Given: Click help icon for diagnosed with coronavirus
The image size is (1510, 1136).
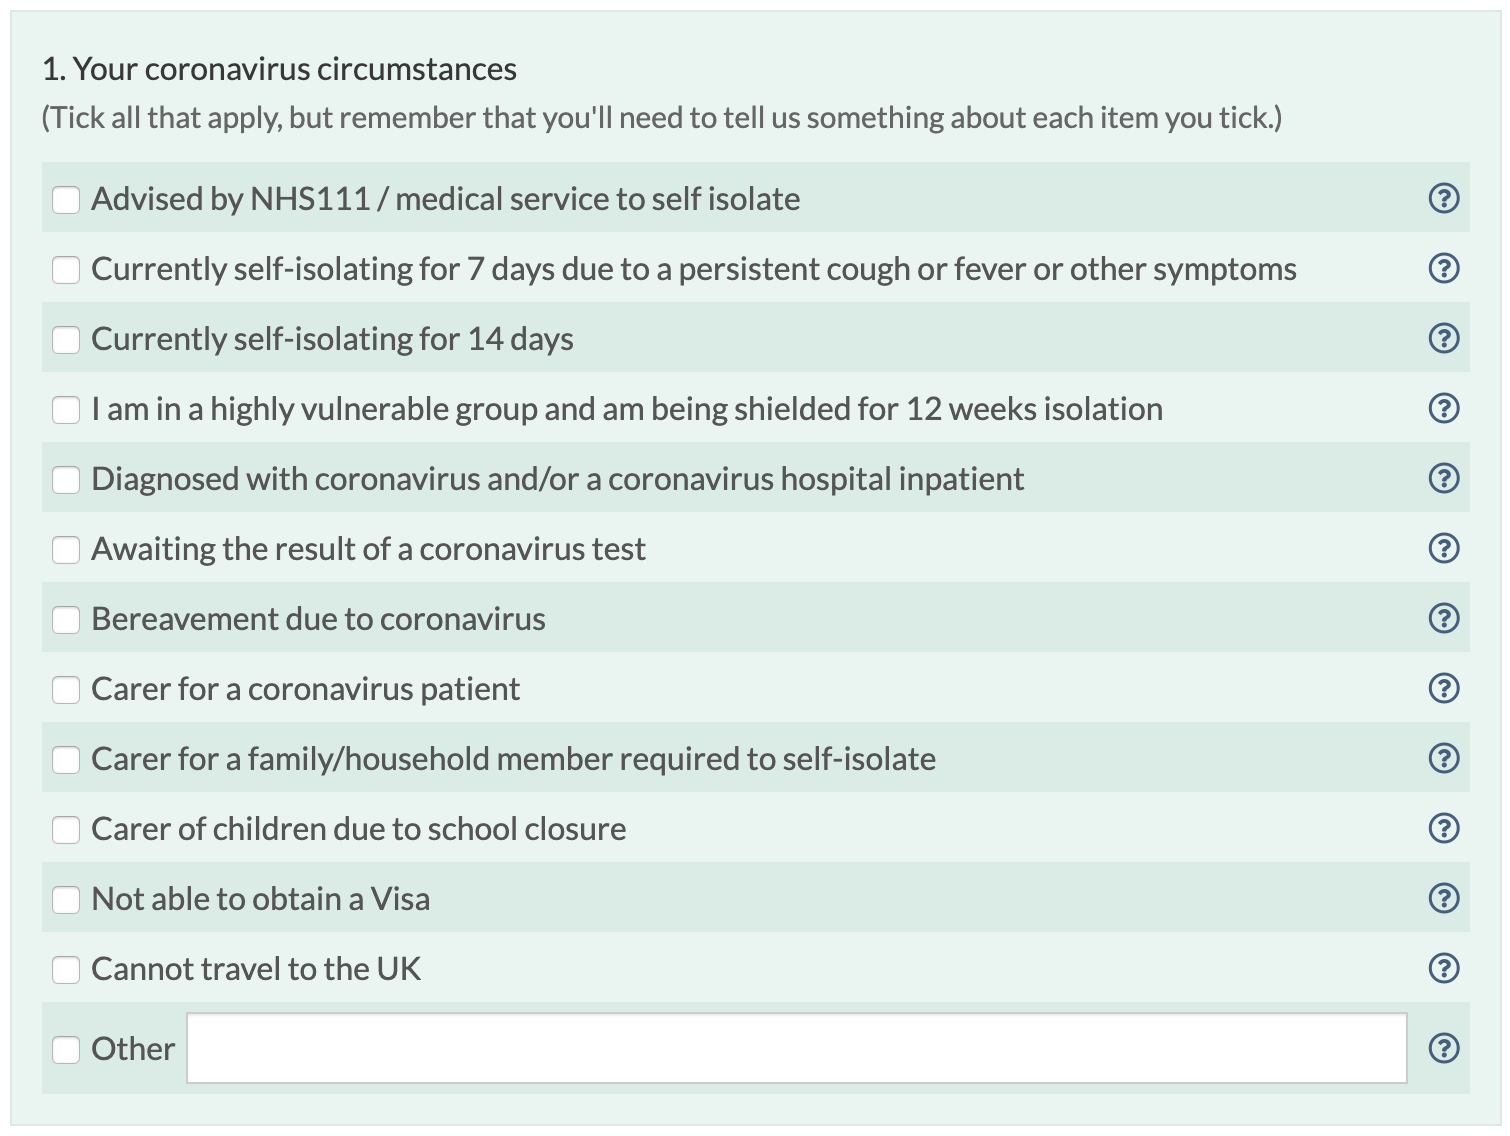Looking at the screenshot, I should [x=1443, y=478].
